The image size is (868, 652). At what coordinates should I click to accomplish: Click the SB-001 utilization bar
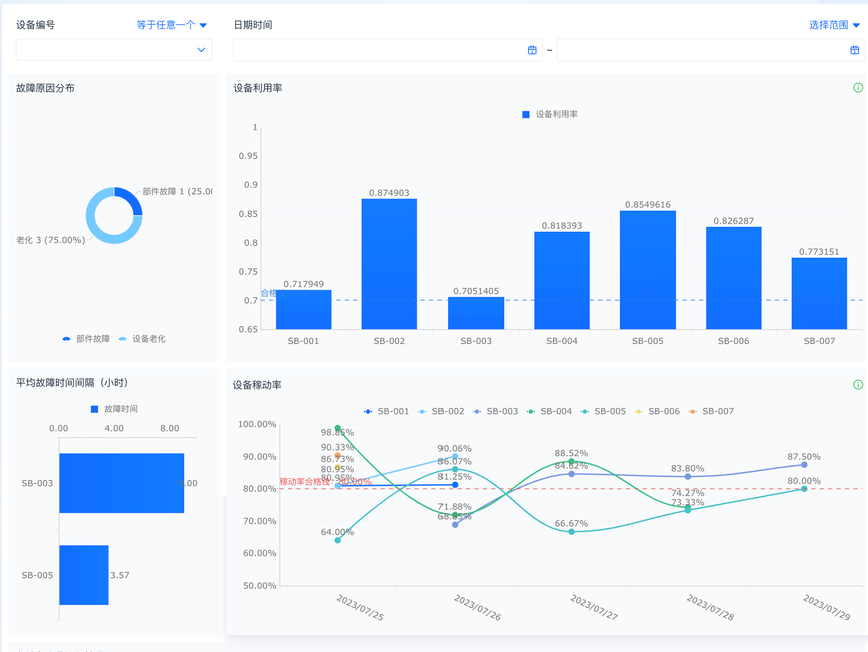[303, 309]
